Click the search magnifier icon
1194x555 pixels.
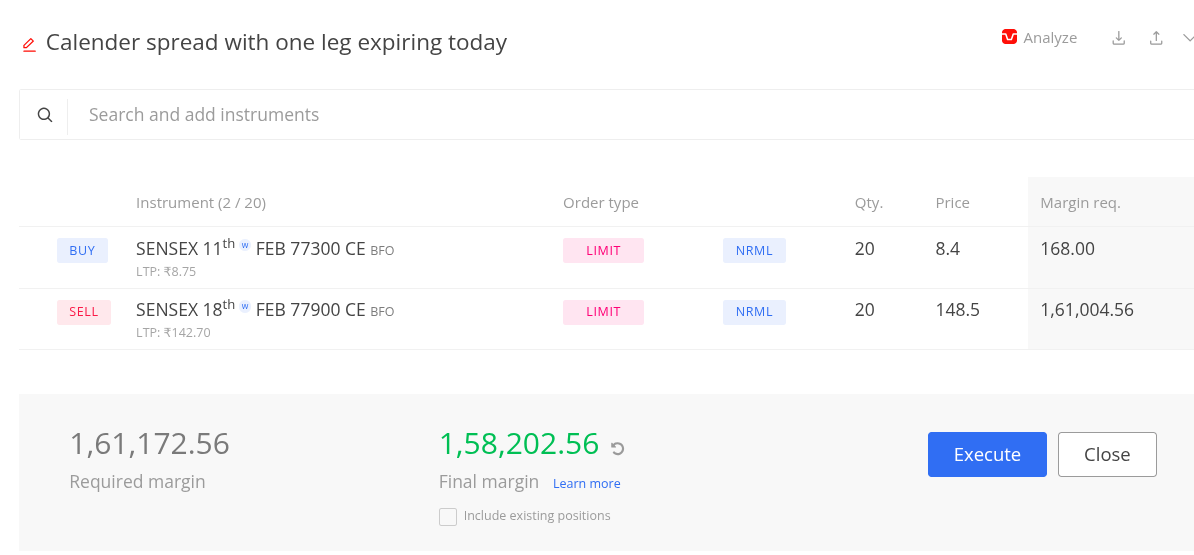(x=45, y=115)
